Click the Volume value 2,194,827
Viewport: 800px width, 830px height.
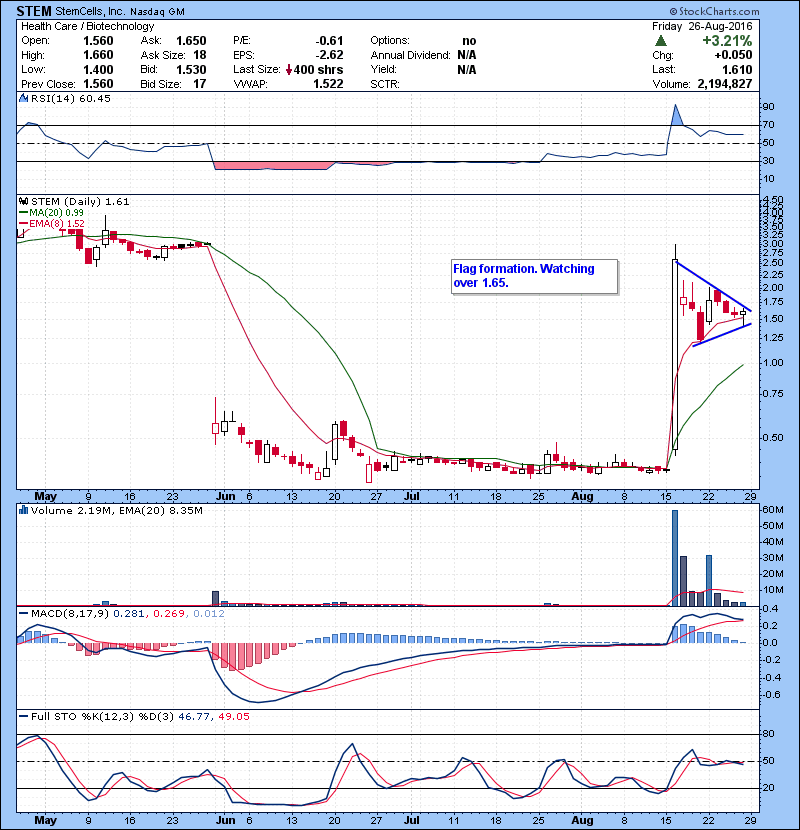pos(725,84)
